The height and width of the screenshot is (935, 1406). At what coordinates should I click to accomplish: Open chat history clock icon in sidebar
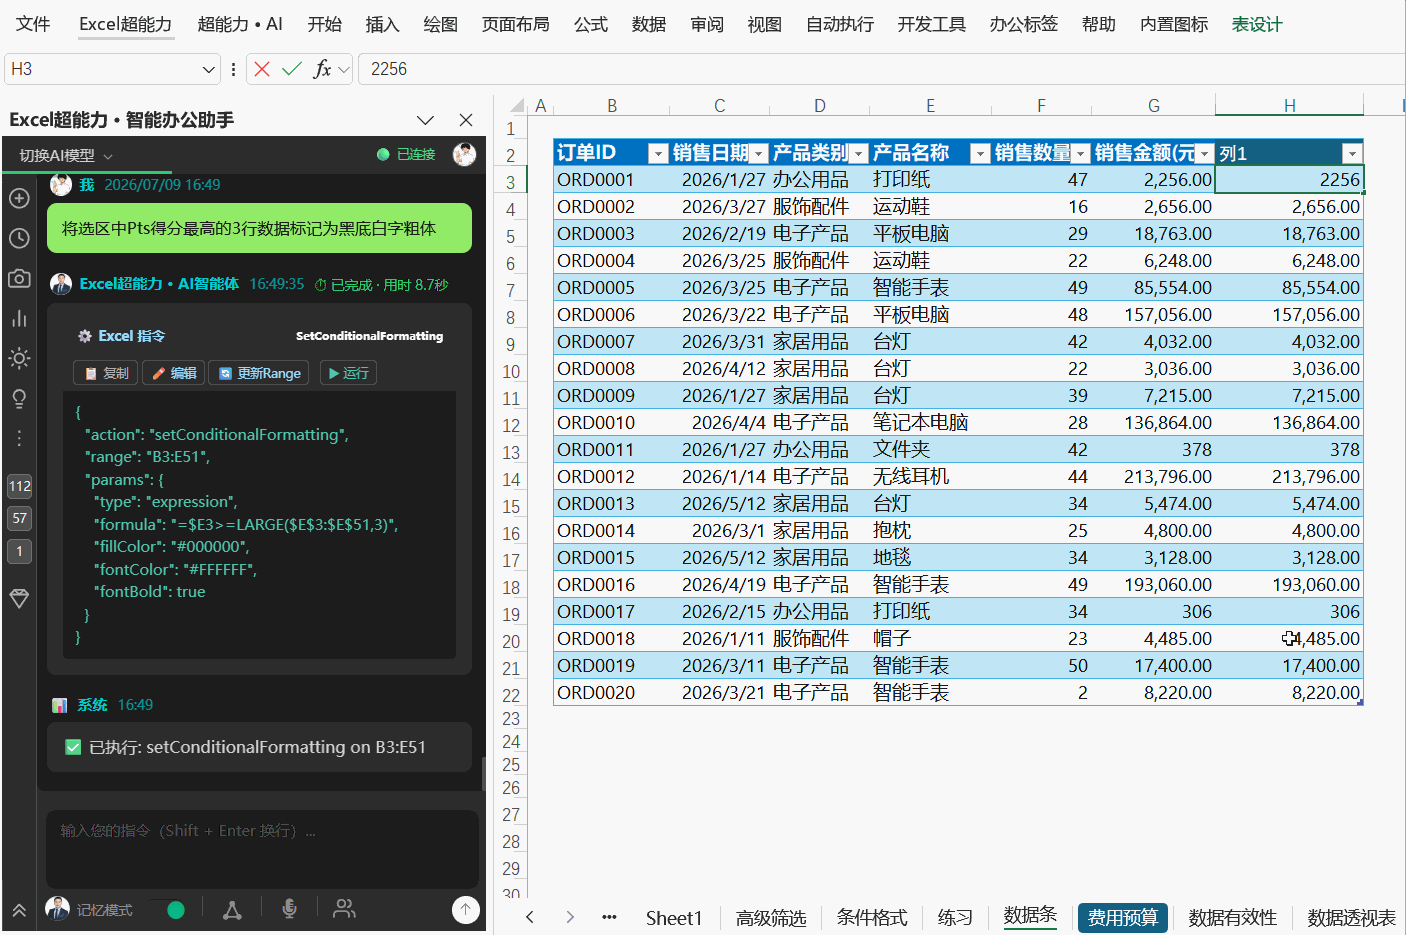click(19, 238)
